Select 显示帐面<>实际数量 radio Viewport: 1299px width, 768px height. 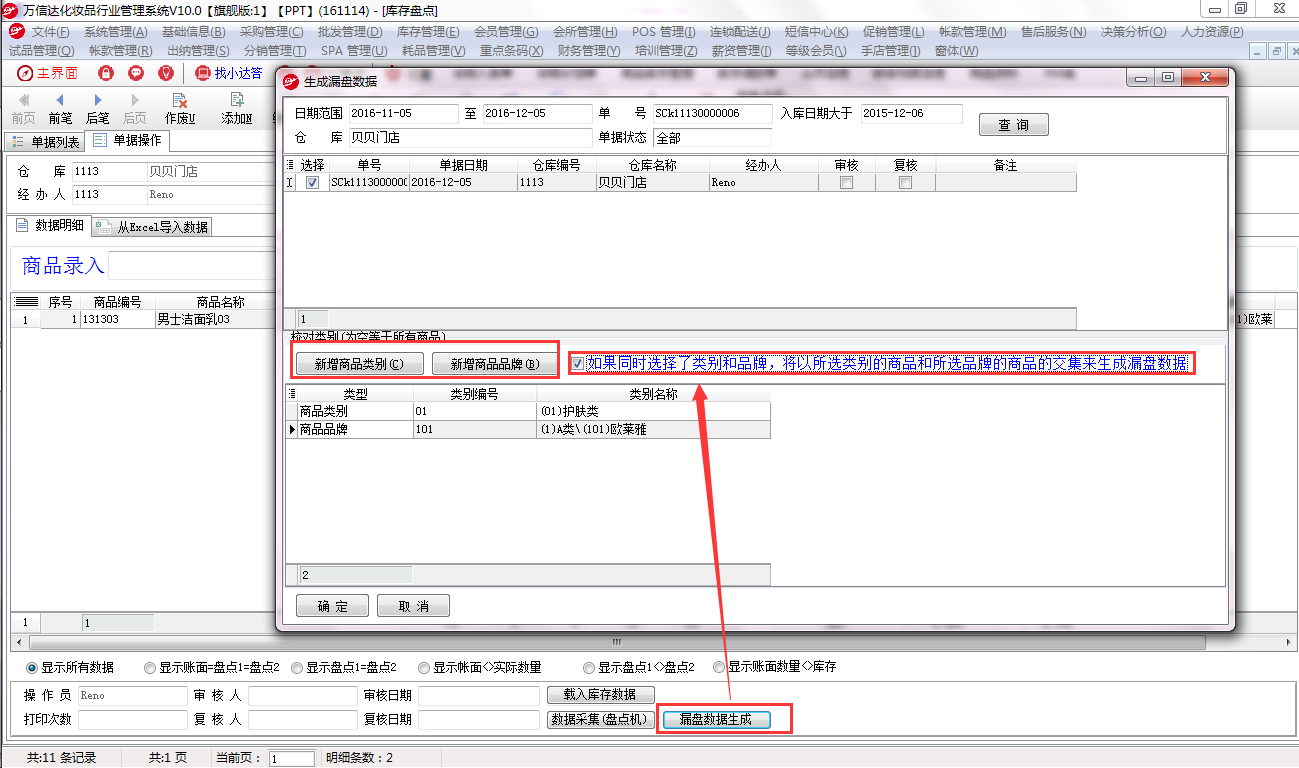[424, 667]
